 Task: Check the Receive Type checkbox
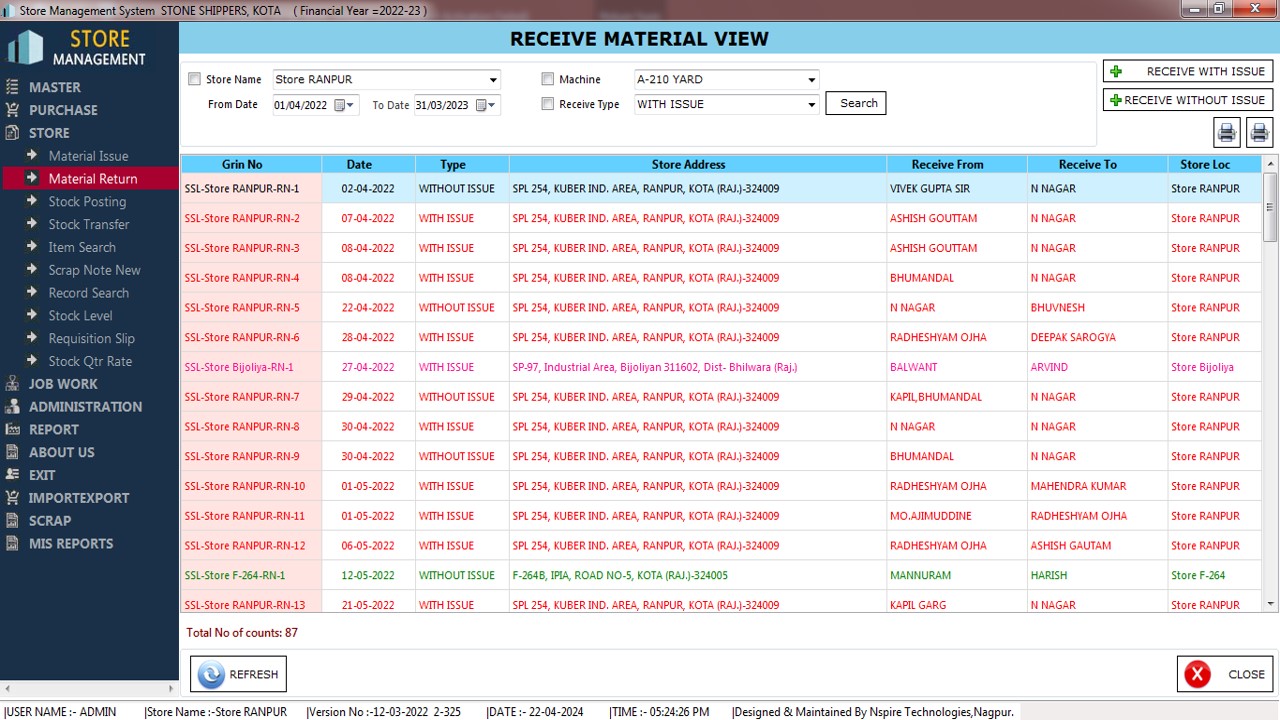(548, 104)
